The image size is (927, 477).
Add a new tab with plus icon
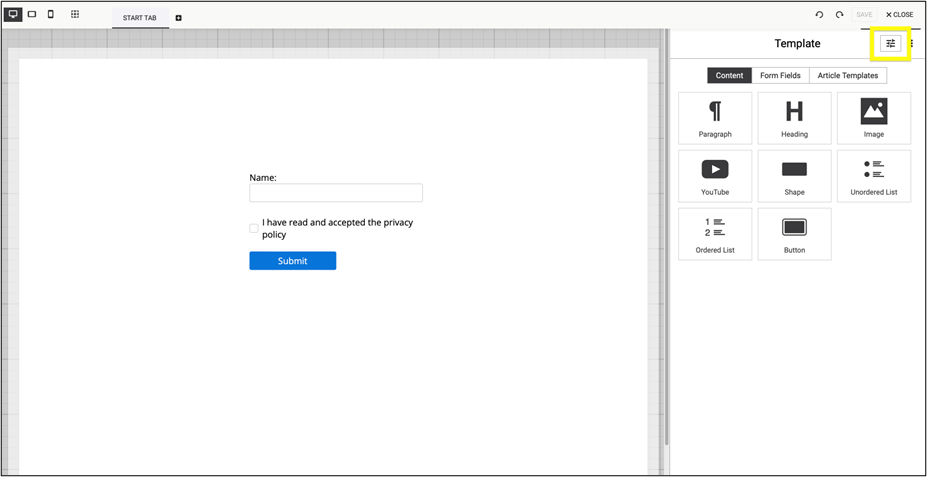[179, 18]
